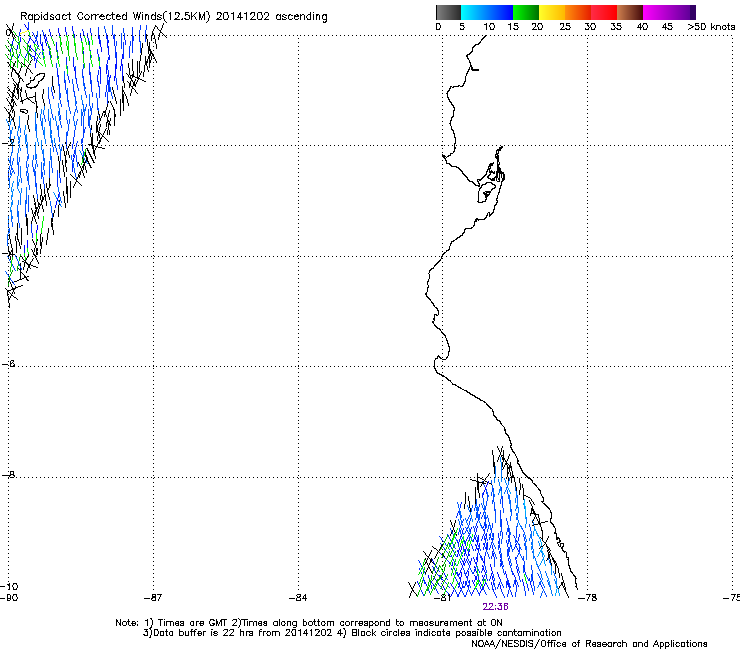Click the yellow 20-25 knots color swatch
This screenshot has height=650, width=740.
tap(552, 12)
